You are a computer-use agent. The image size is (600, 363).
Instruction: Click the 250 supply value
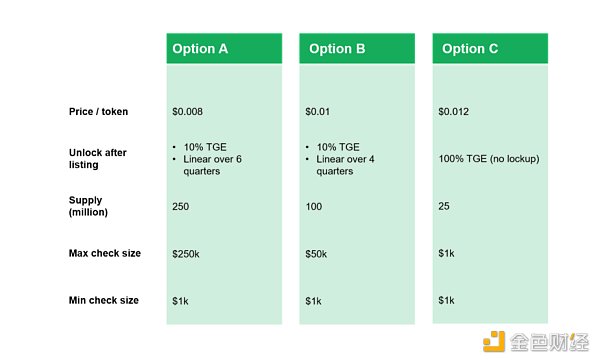181,207
